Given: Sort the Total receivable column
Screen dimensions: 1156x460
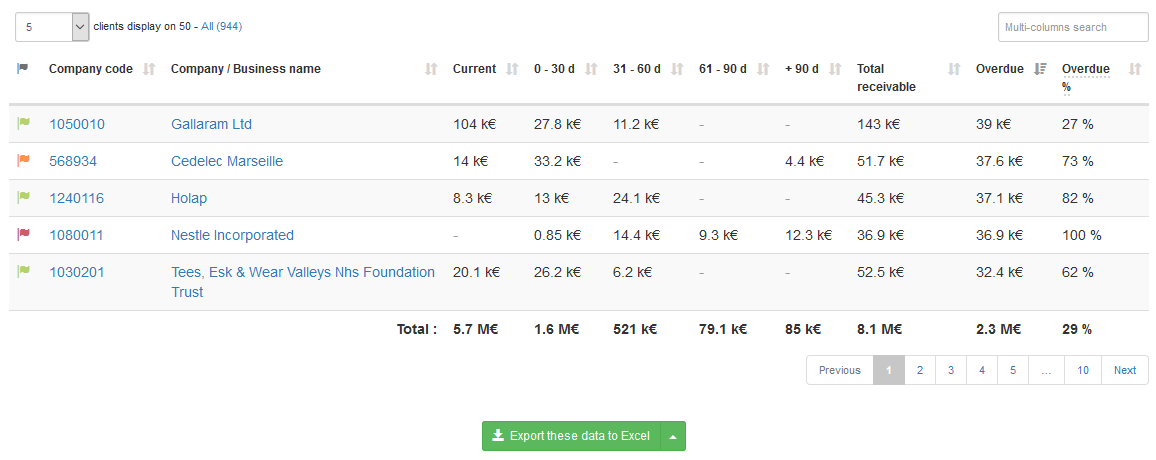Looking at the screenshot, I should [954, 69].
